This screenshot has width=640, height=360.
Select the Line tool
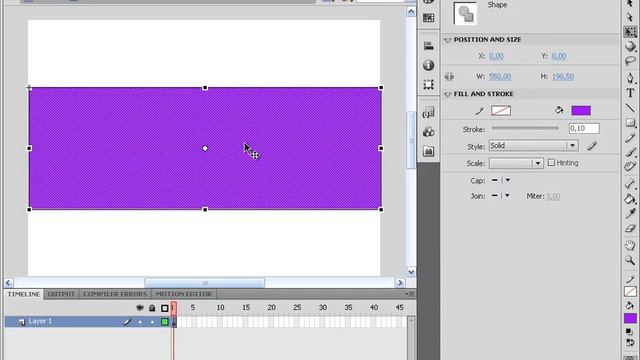(630, 108)
